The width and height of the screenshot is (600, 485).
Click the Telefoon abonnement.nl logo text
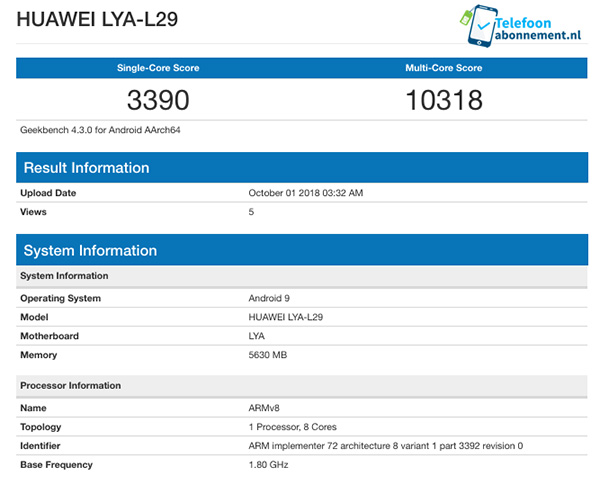pos(538,29)
